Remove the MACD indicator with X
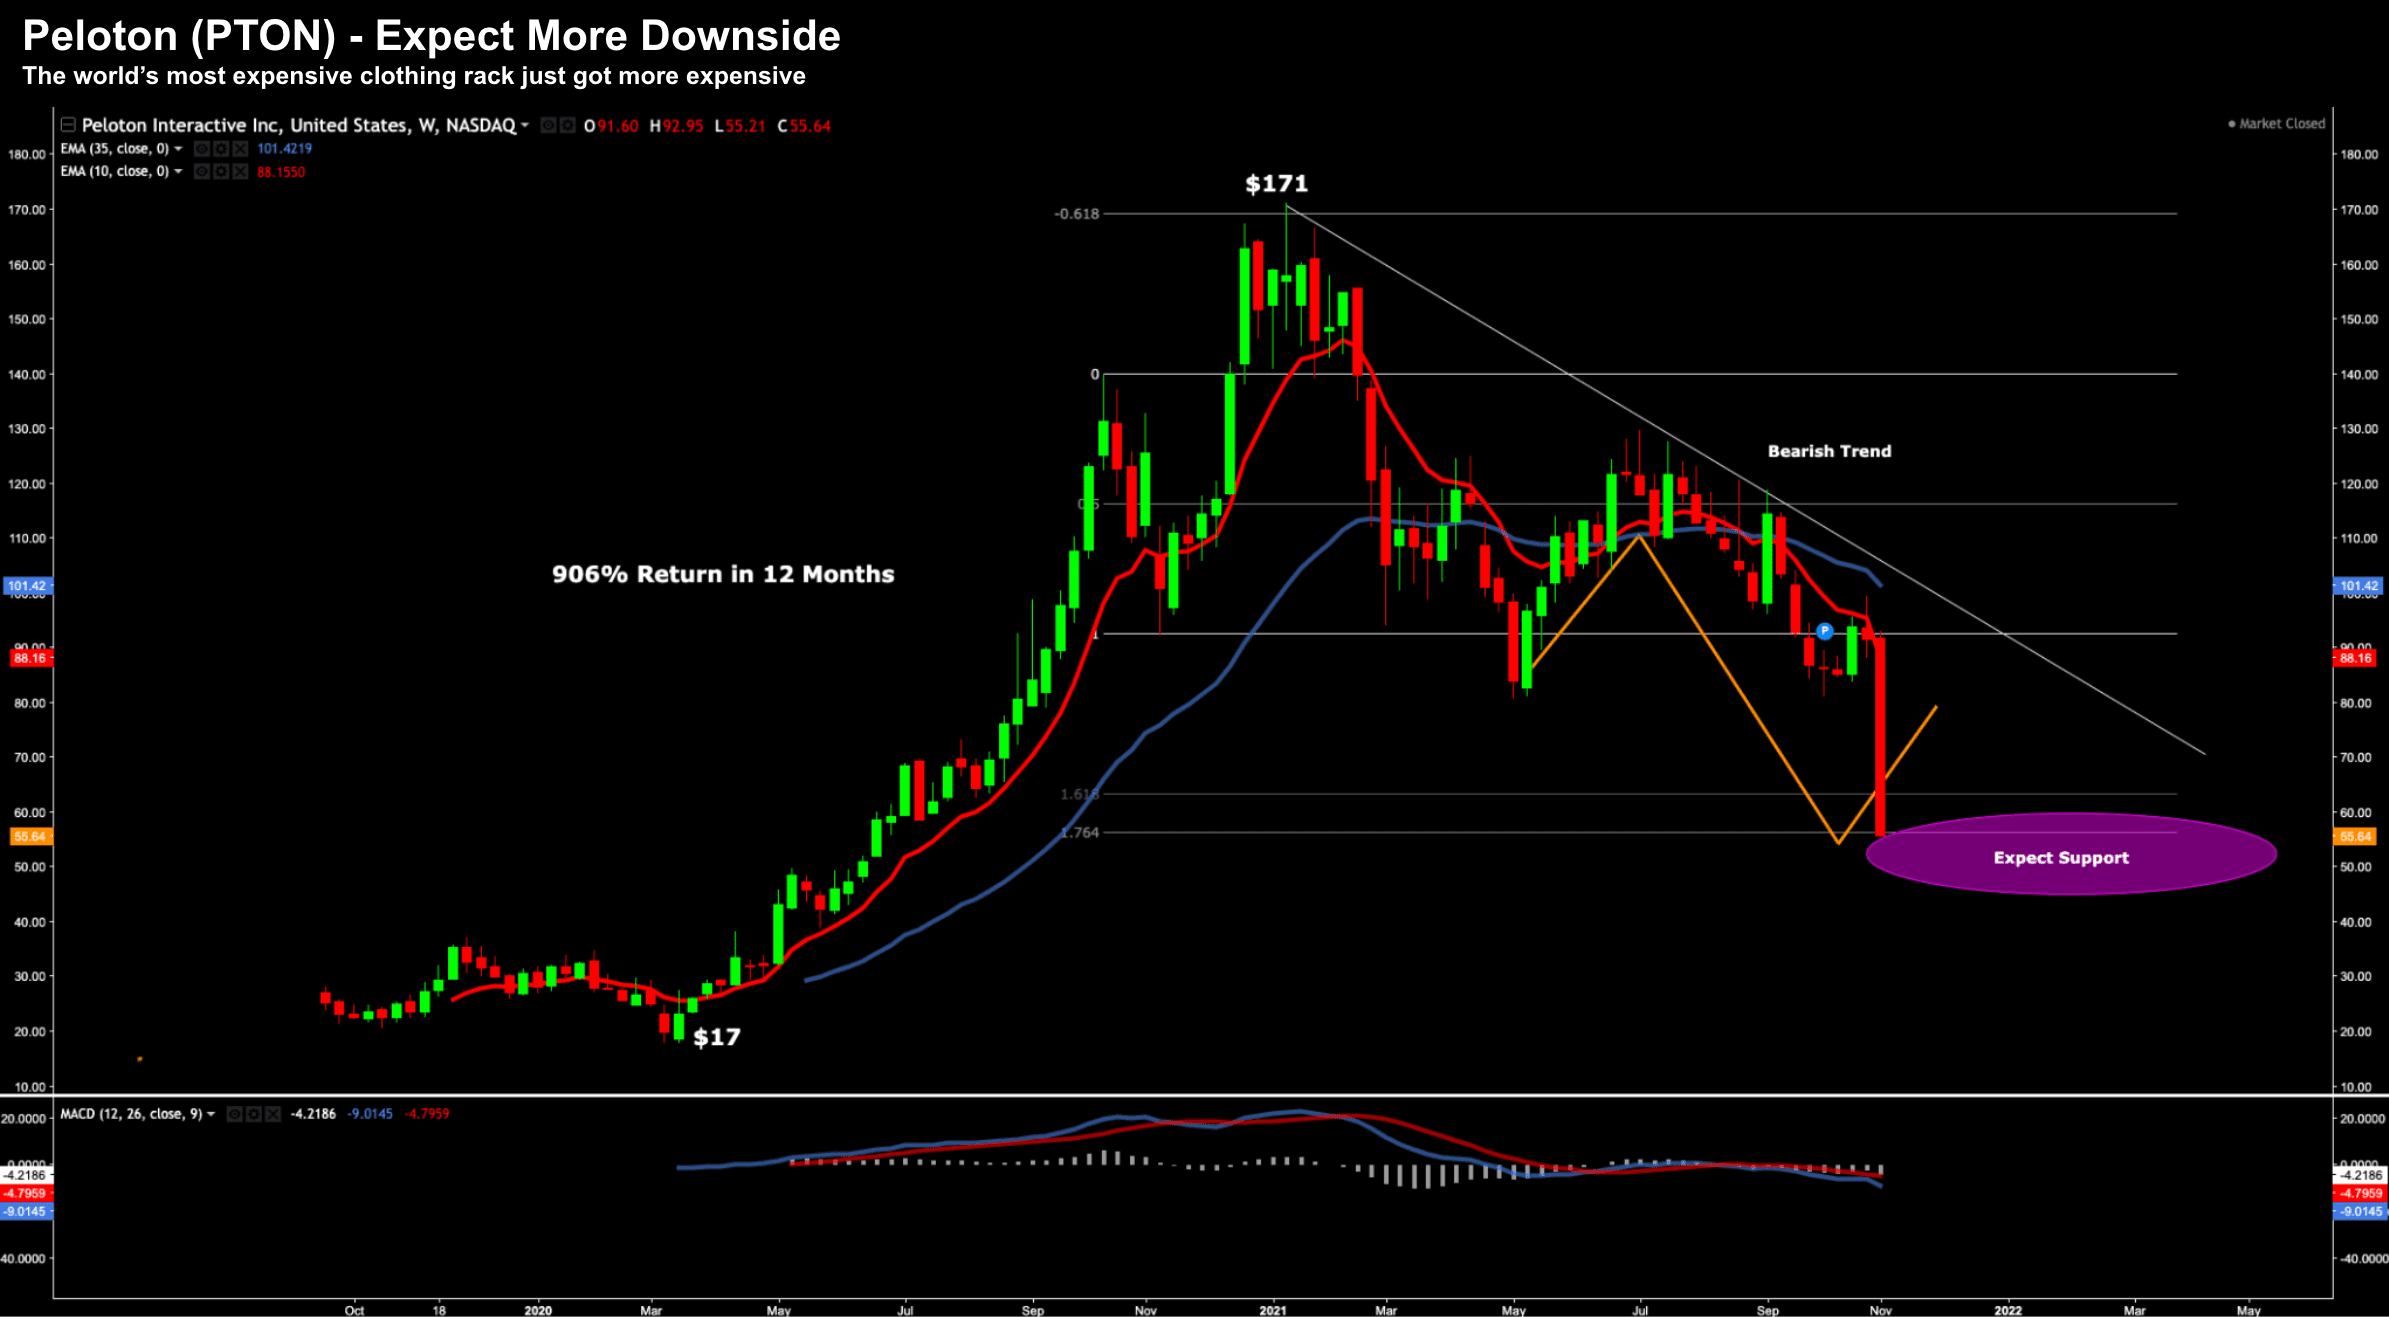 (x=272, y=1114)
